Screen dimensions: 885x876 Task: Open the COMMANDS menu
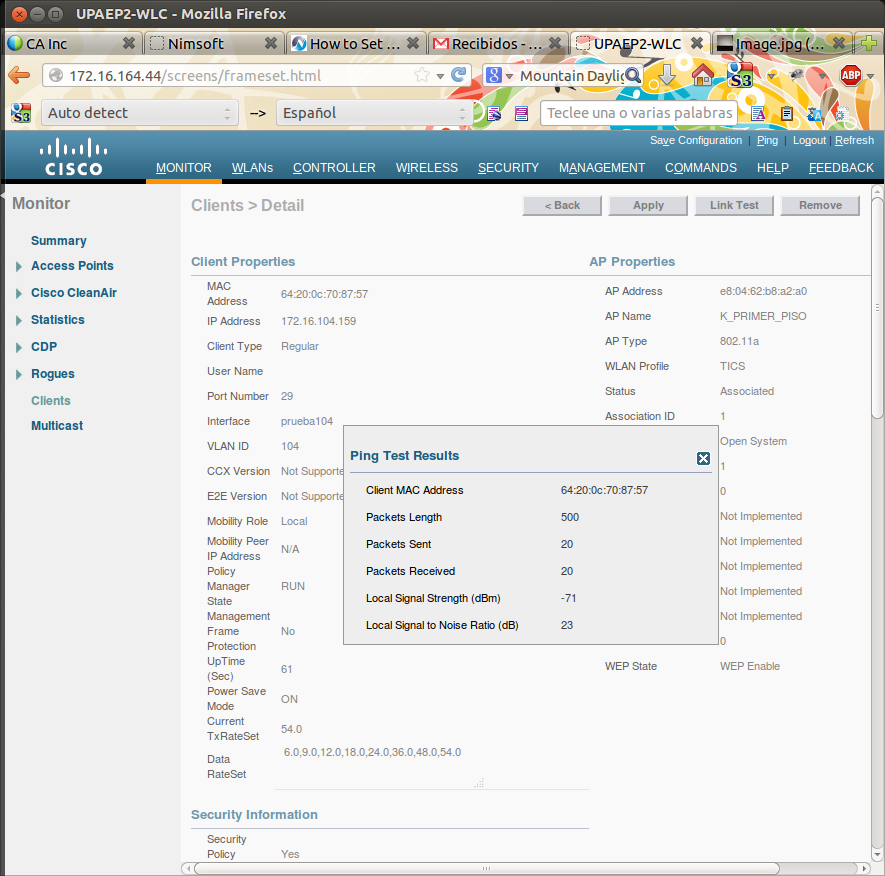pos(700,168)
